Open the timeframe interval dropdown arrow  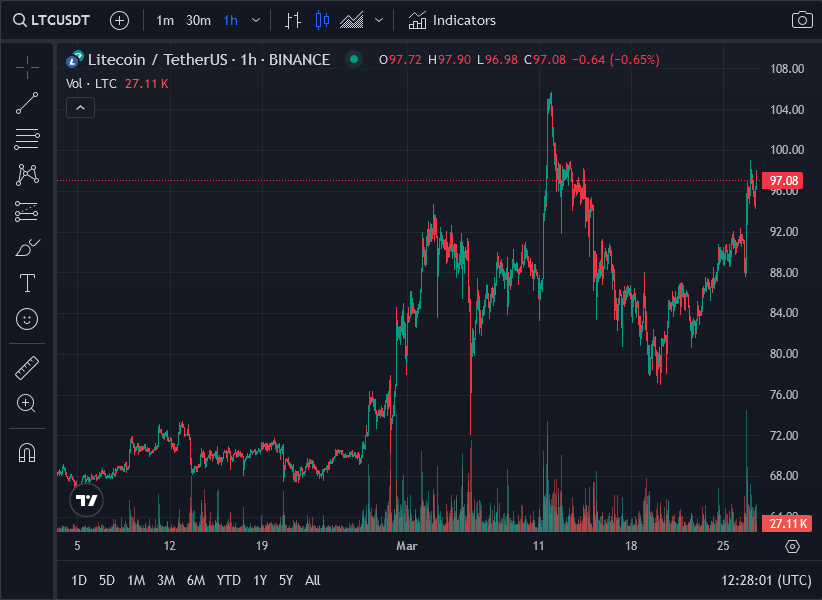pos(256,20)
